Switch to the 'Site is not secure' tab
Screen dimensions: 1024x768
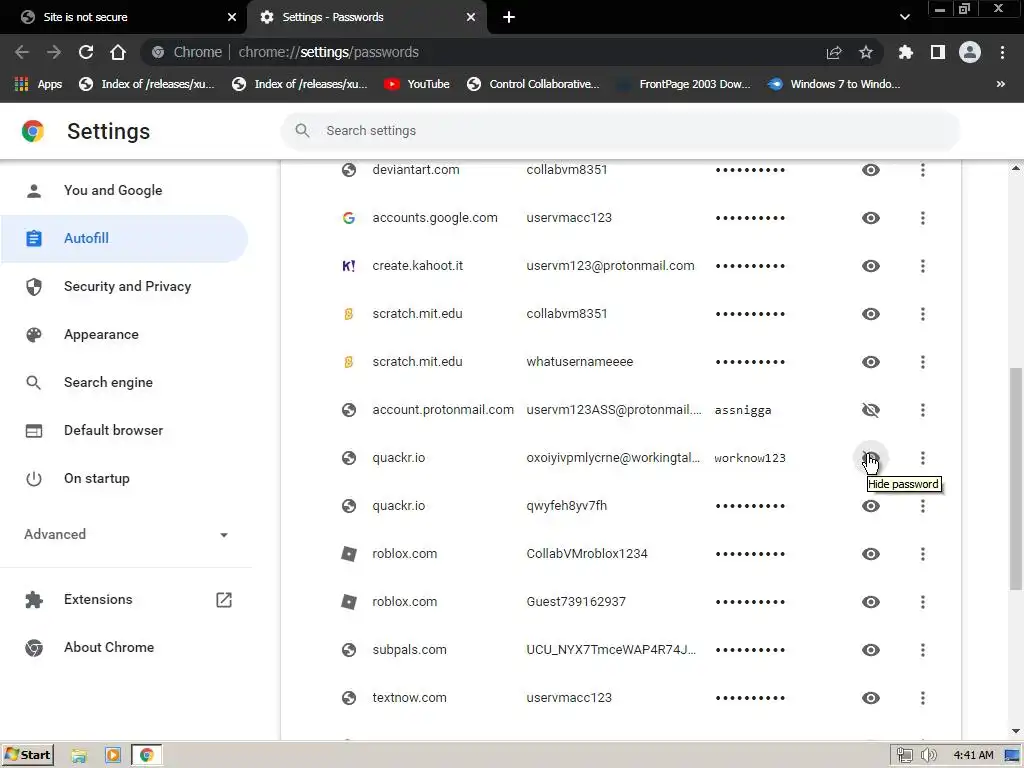point(124,17)
